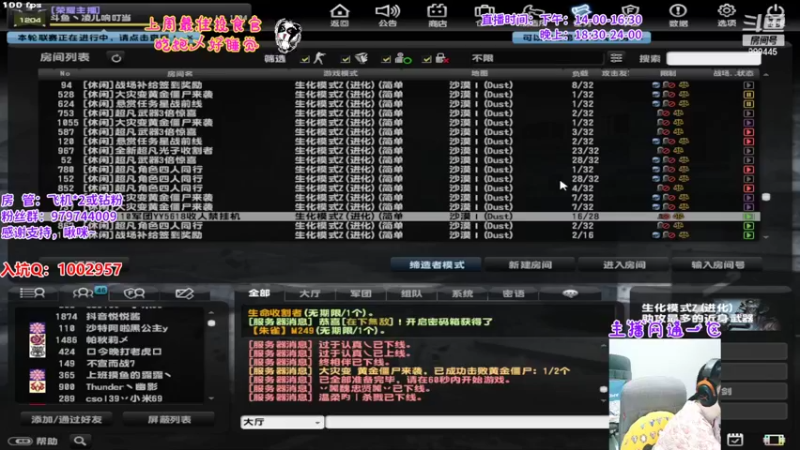Viewport: 800px width, 450px height.
Task: Click the blue helmet restriction icon in room 52 row
Action: coord(656,160)
